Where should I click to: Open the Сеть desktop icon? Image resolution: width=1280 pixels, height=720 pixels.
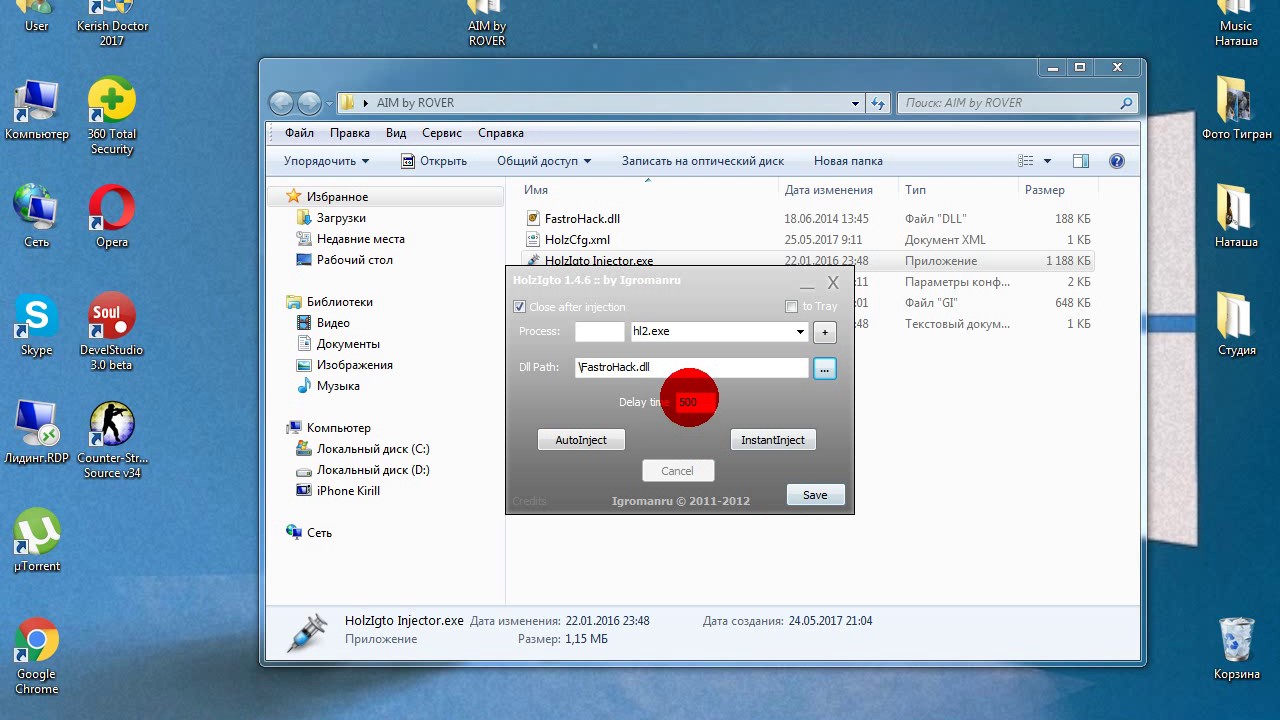pos(36,215)
